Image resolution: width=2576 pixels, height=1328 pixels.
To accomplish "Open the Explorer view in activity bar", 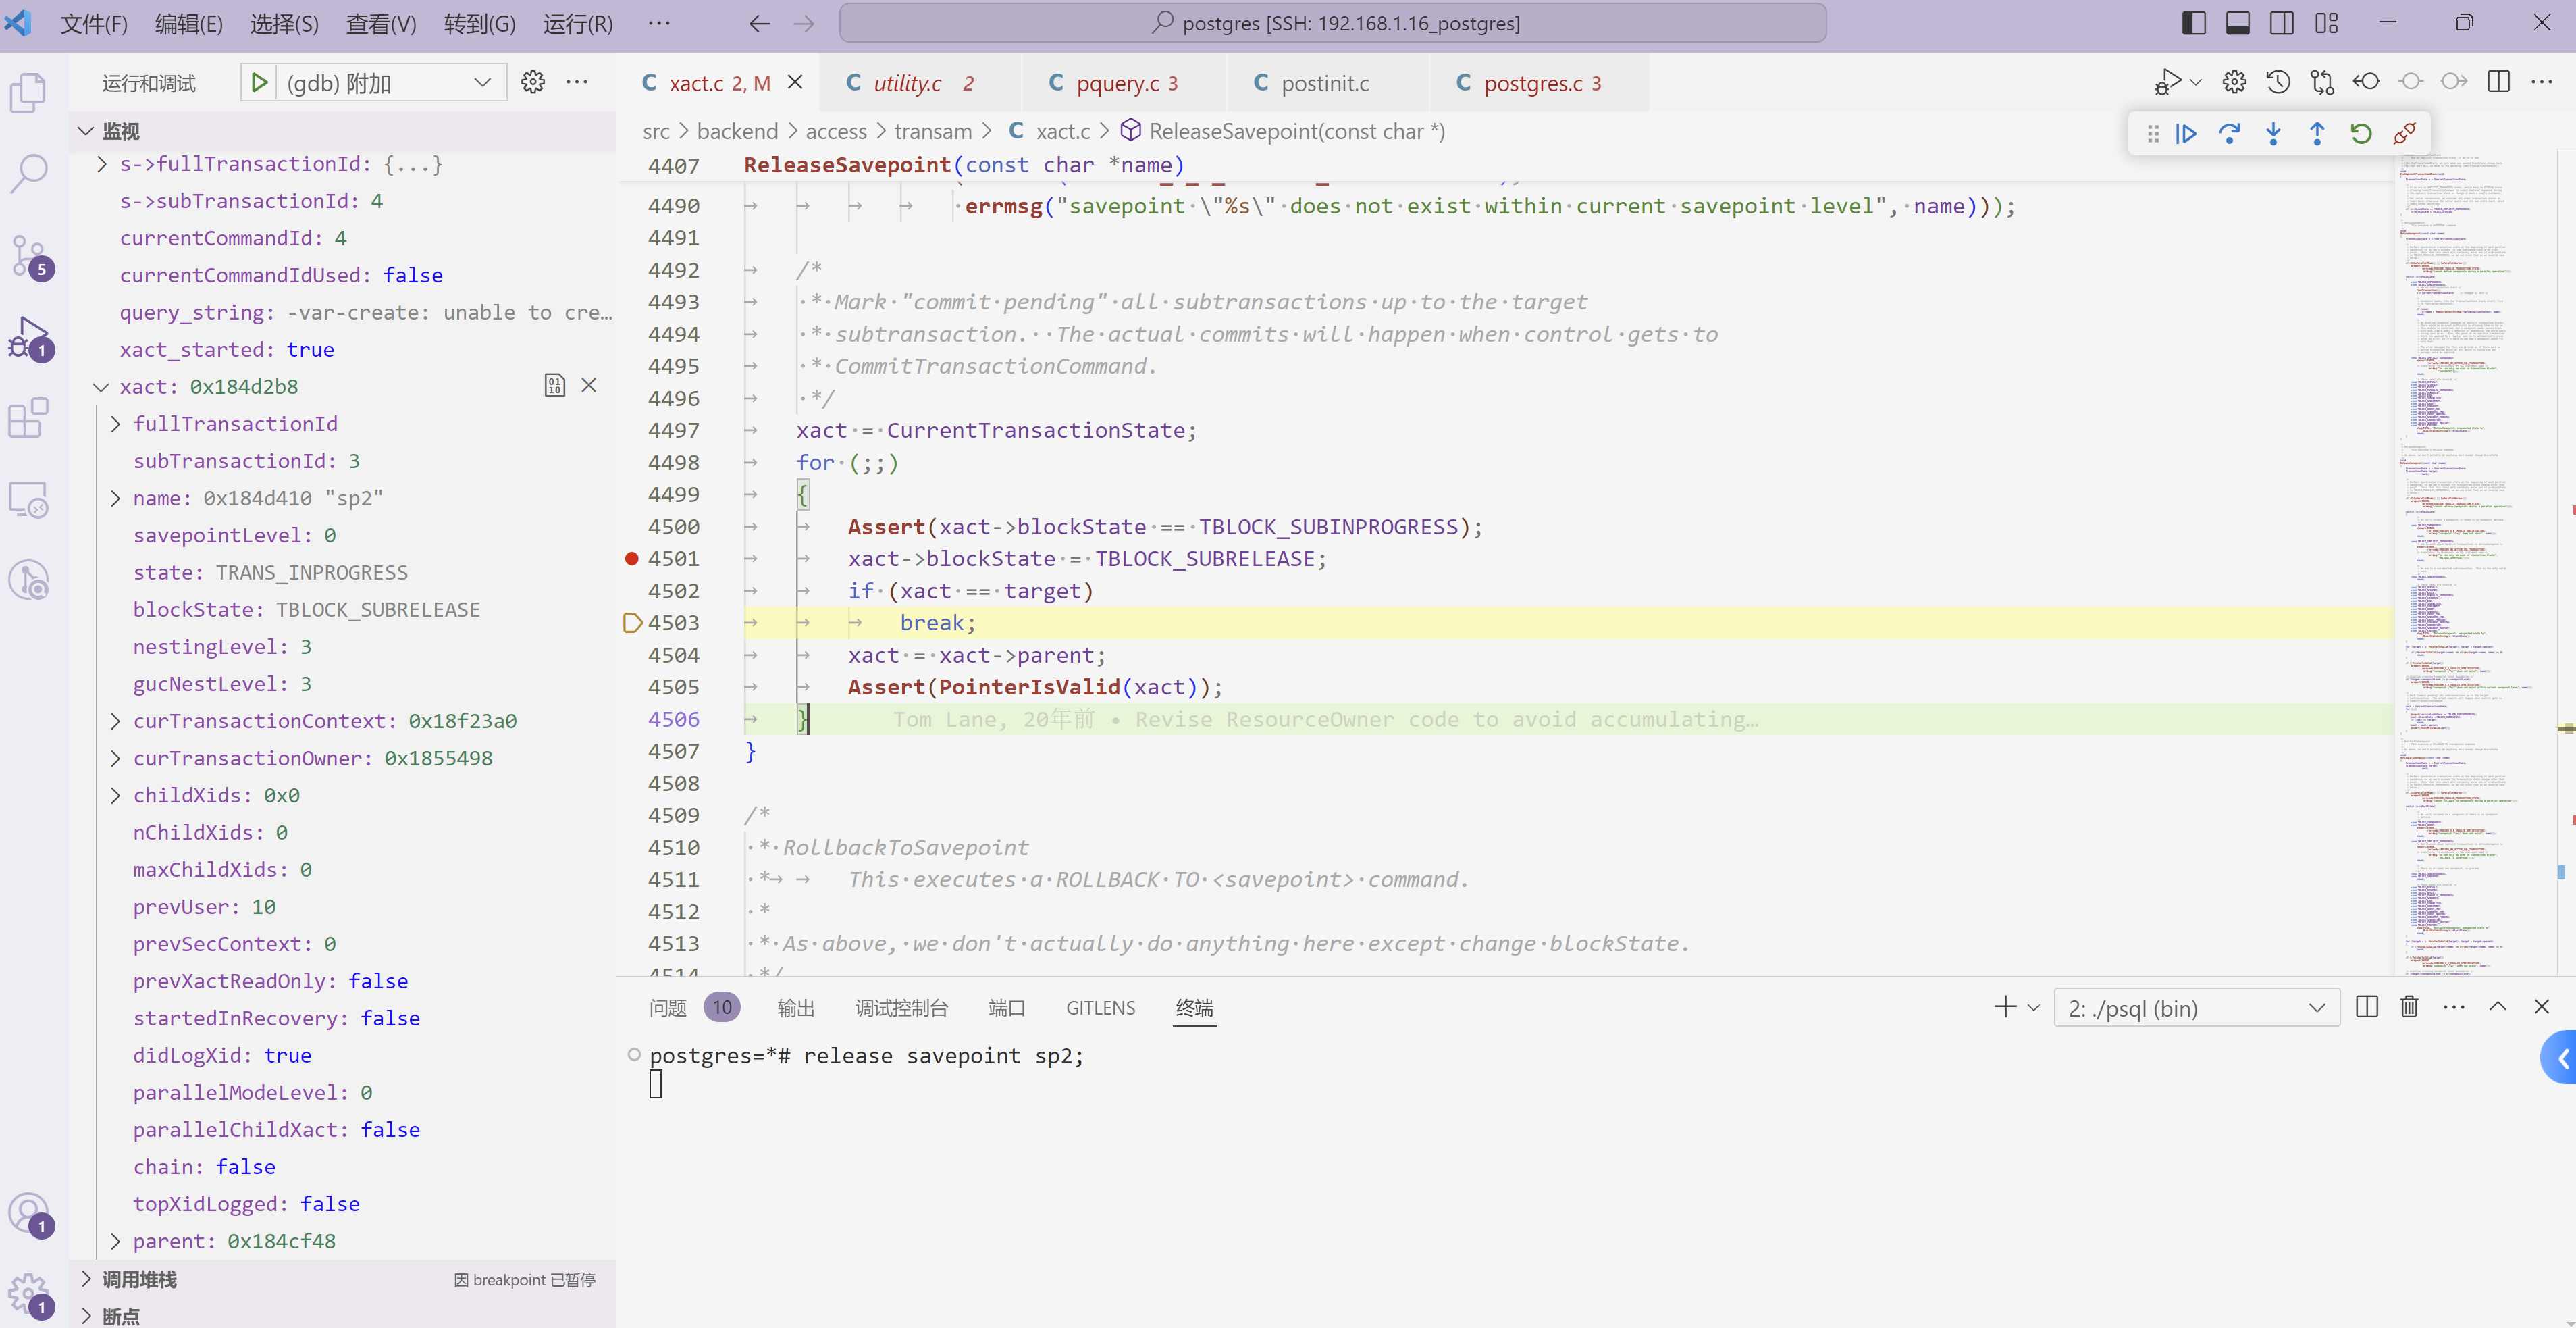I will point(28,93).
